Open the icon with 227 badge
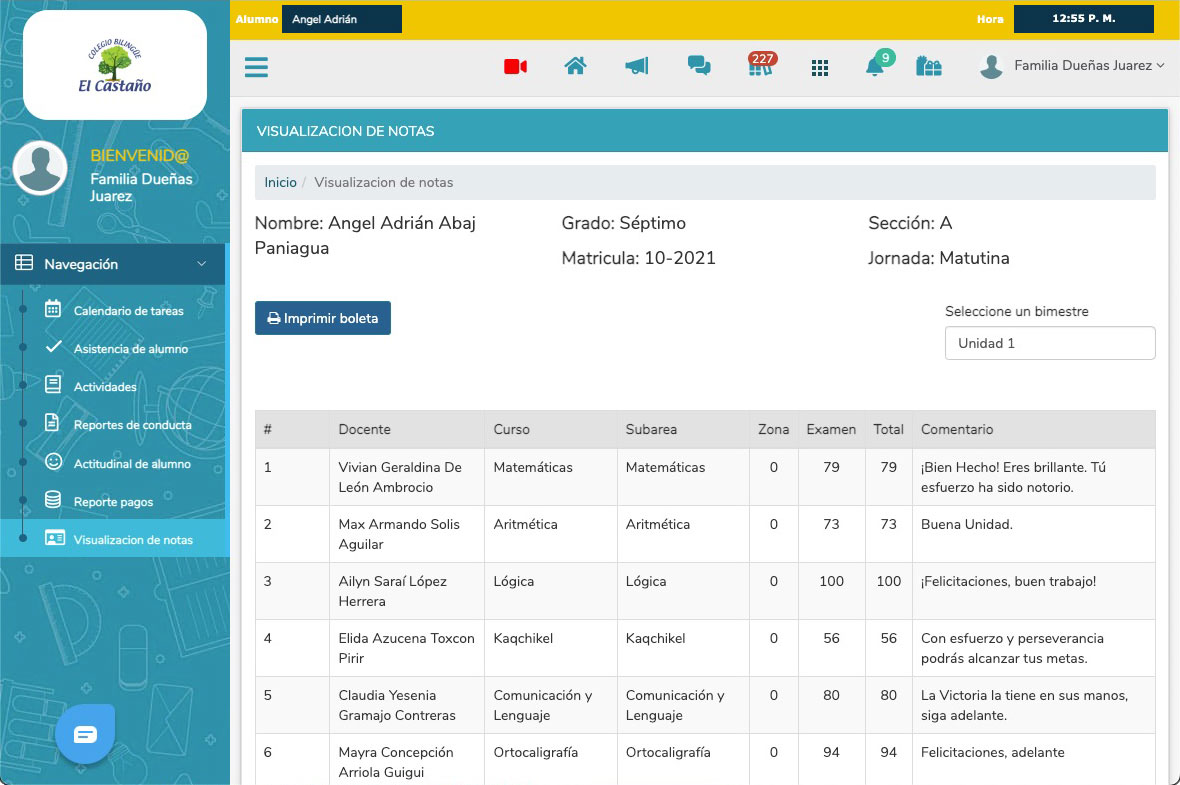Screen dimensions: 1180x785 (761, 64)
